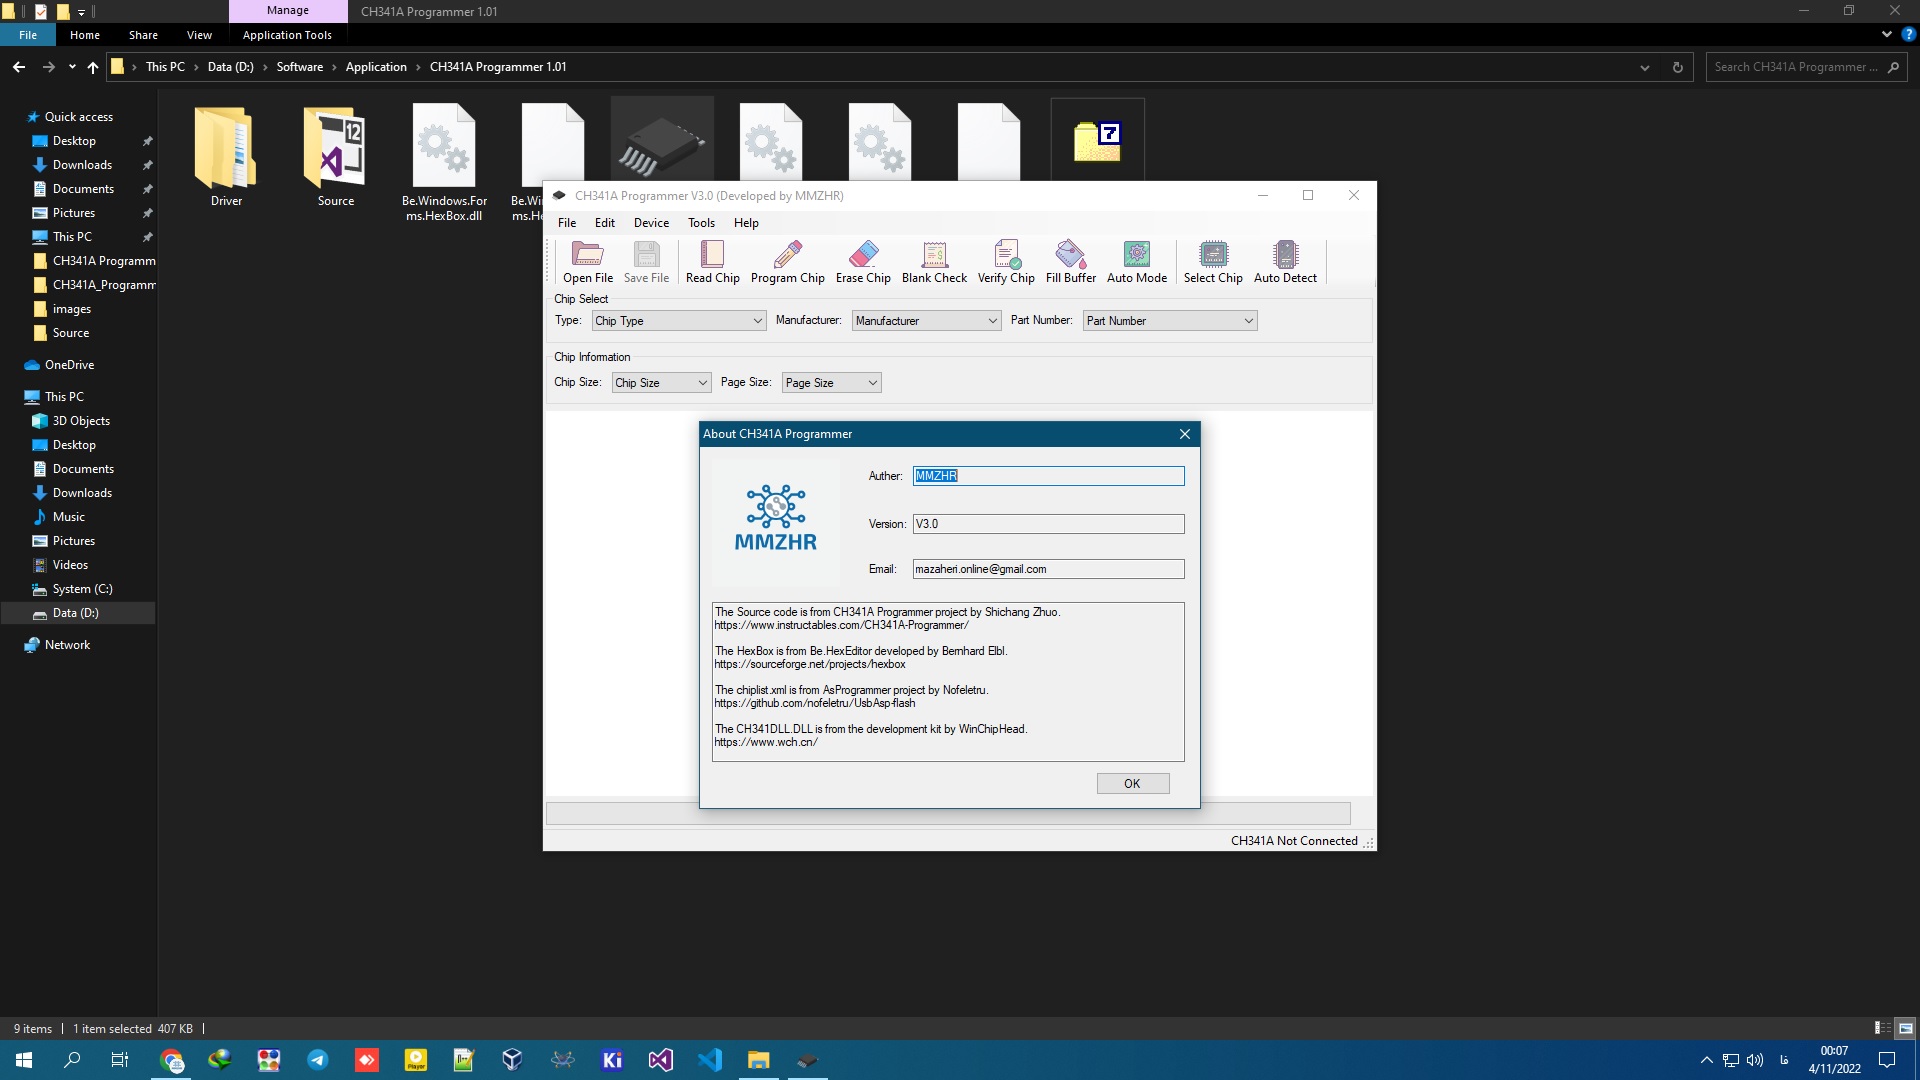Viewport: 1920px width, 1080px height.
Task: Click the Program Chip toolbar icon
Action: [x=787, y=262]
